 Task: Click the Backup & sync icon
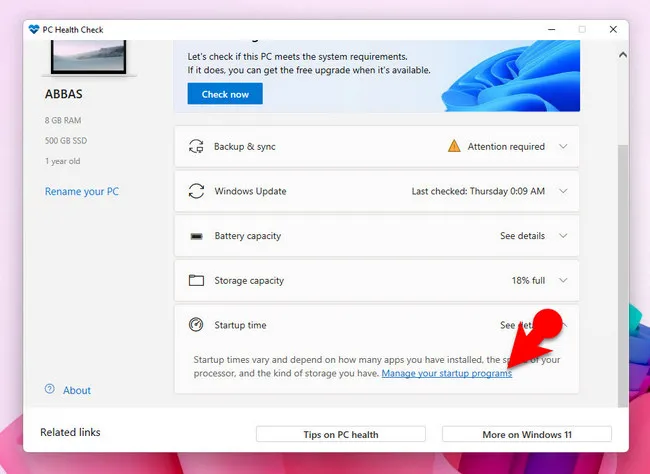click(196, 147)
